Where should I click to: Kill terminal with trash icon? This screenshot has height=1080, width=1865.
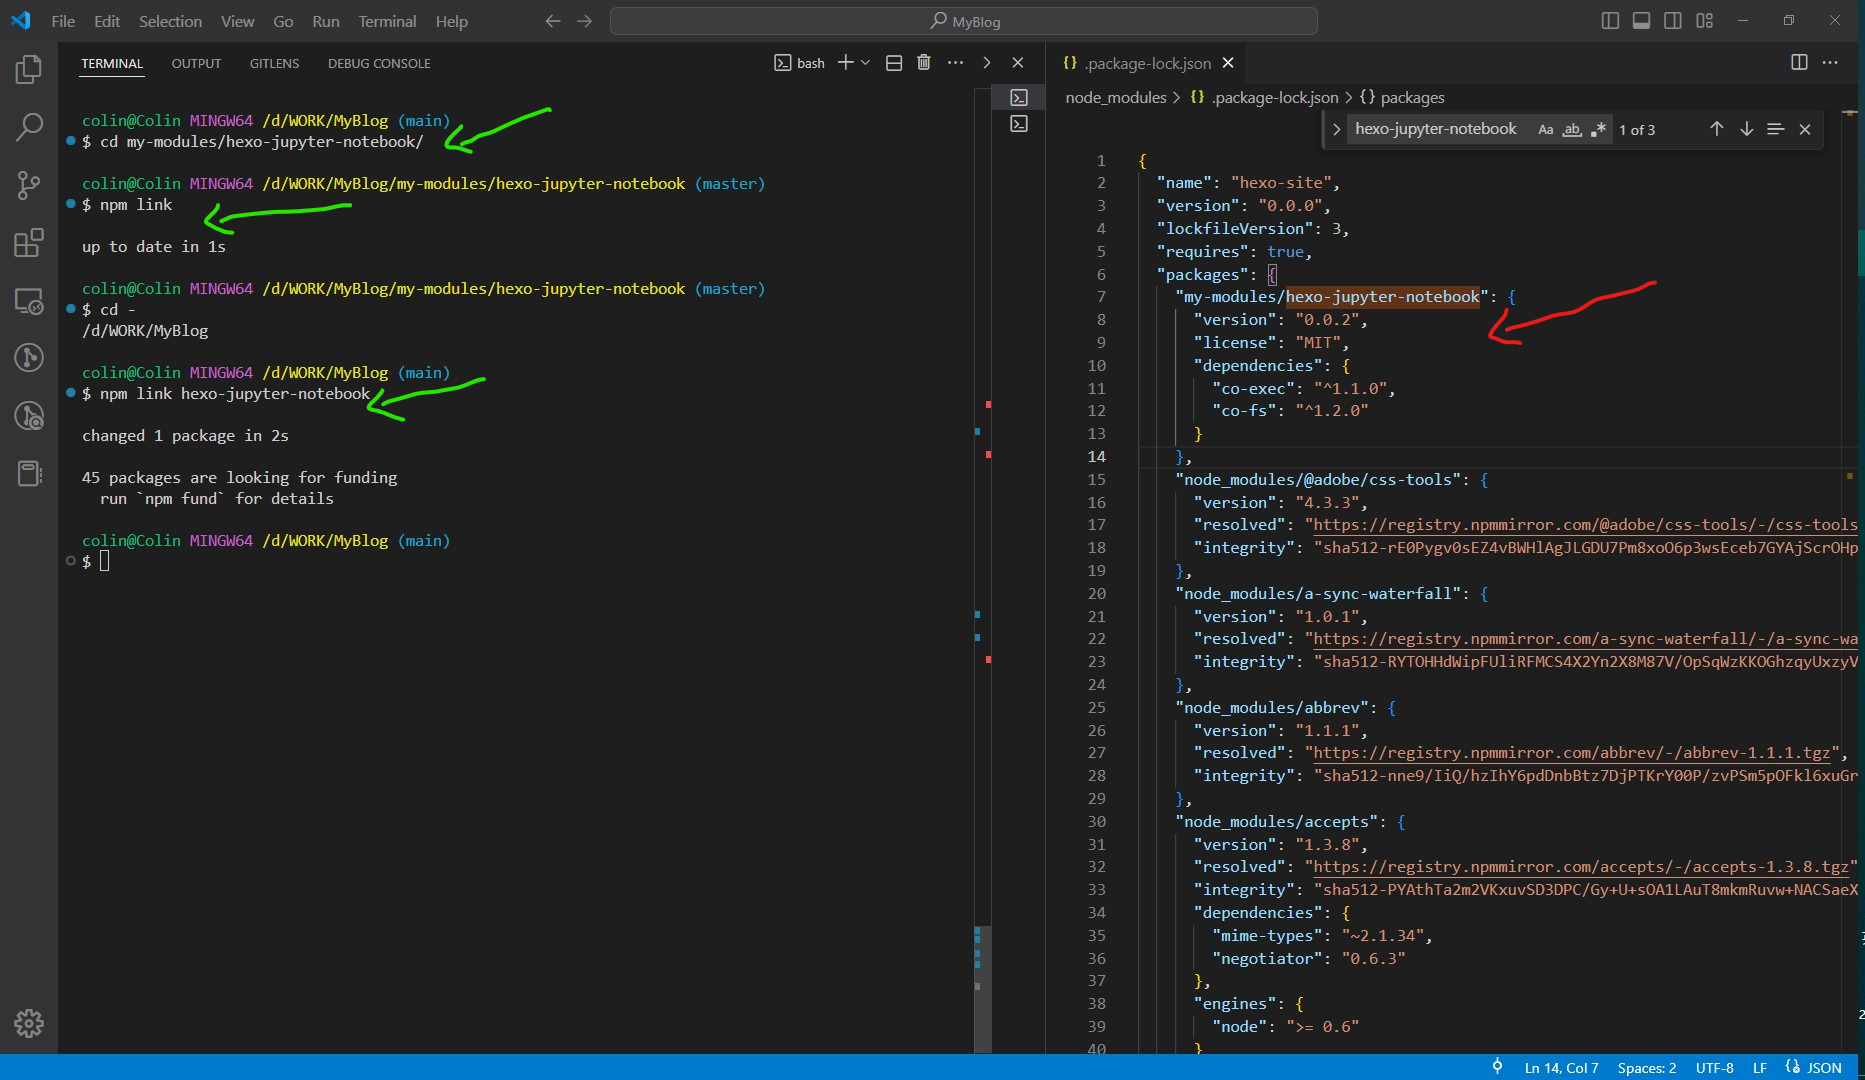tap(924, 63)
